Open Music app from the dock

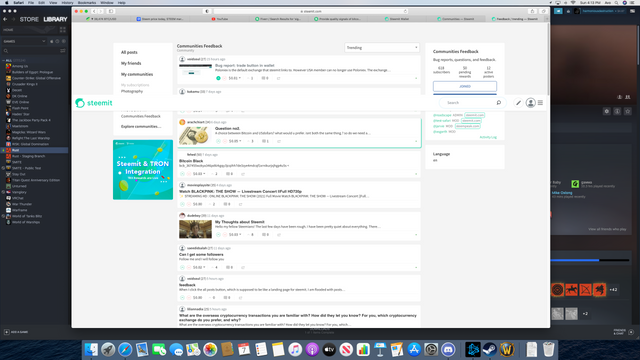coord(295,349)
